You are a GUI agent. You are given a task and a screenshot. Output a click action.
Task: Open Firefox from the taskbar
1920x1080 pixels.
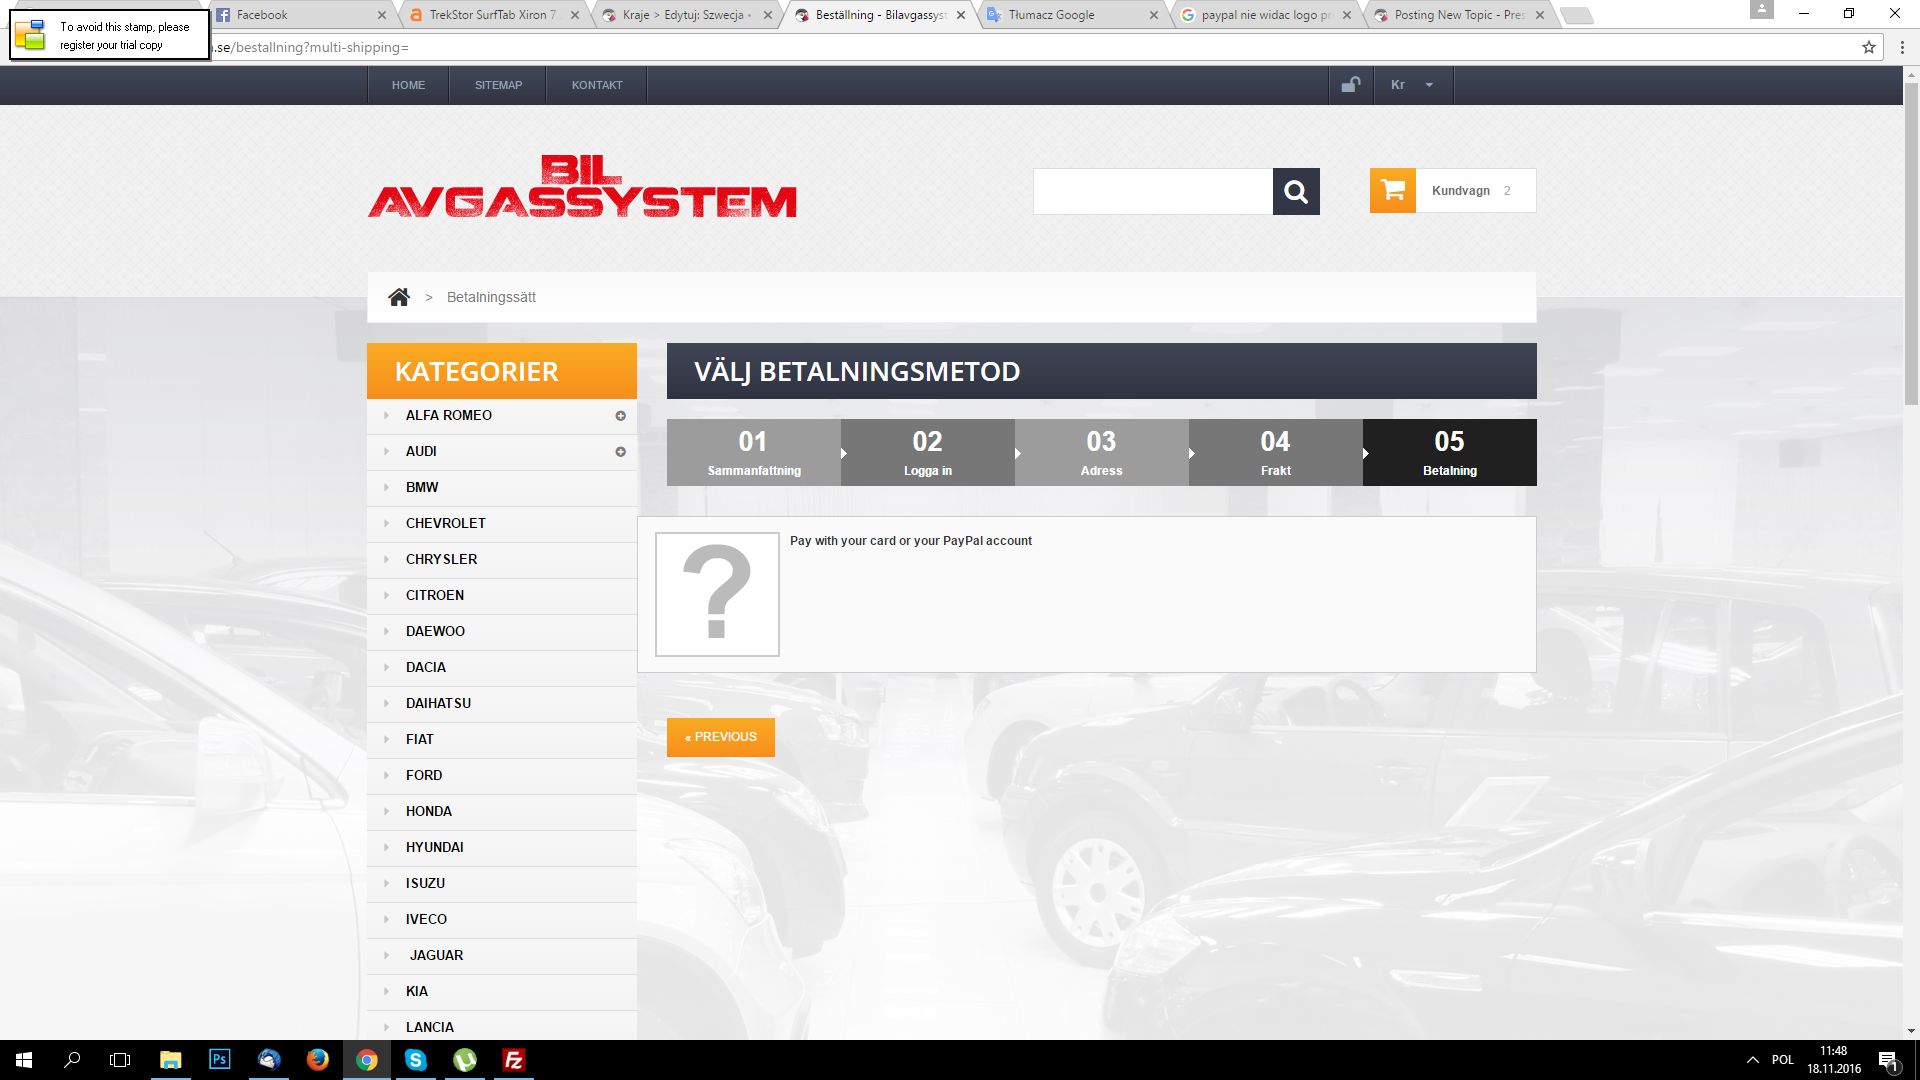tap(317, 1060)
